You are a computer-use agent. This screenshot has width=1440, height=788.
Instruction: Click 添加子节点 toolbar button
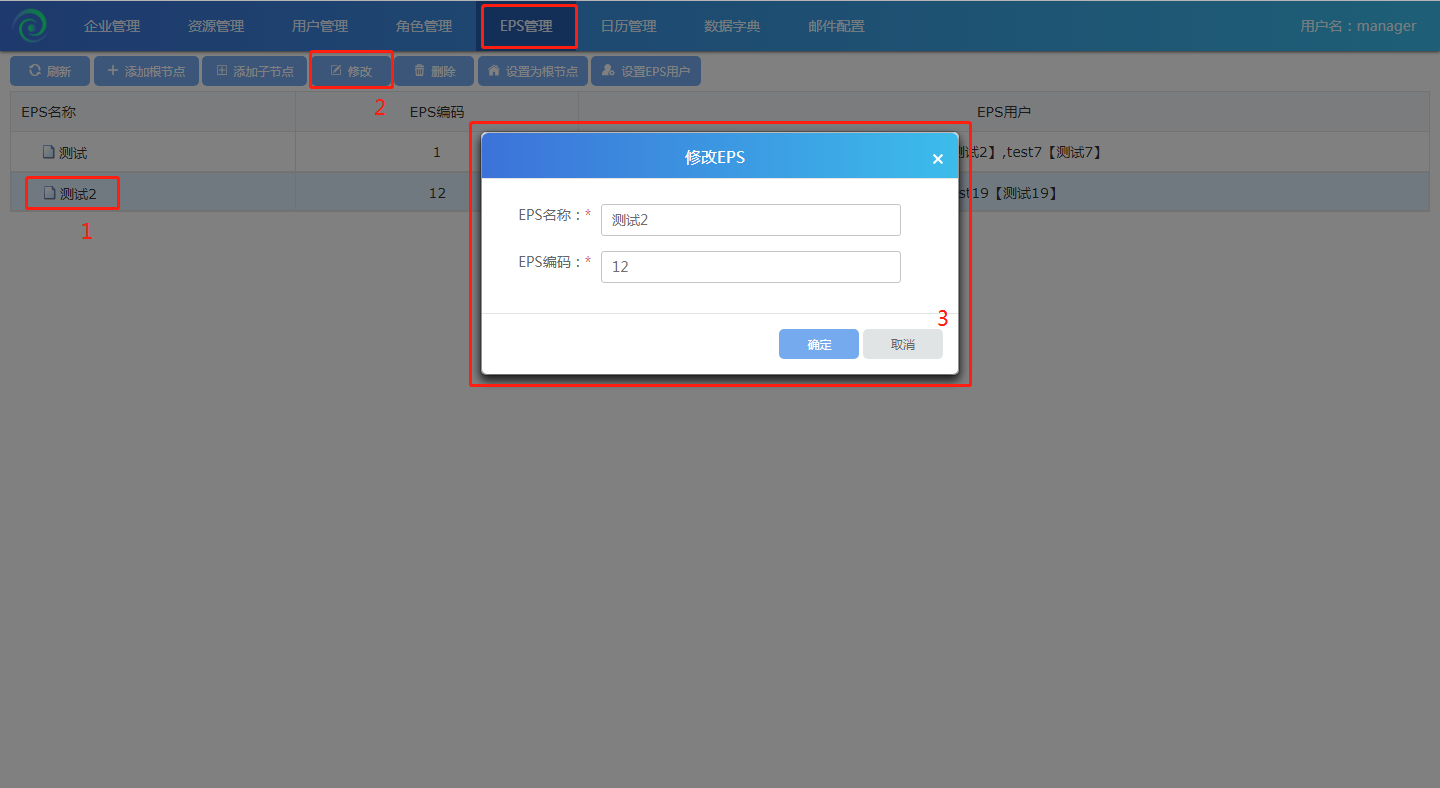[254, 71]
